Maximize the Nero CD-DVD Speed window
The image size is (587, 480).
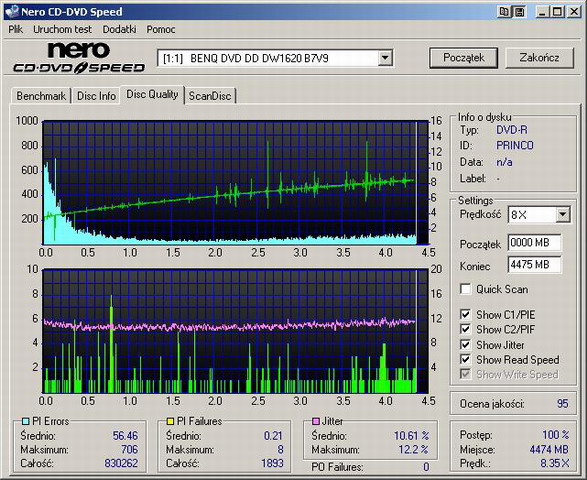coord(557,12)
